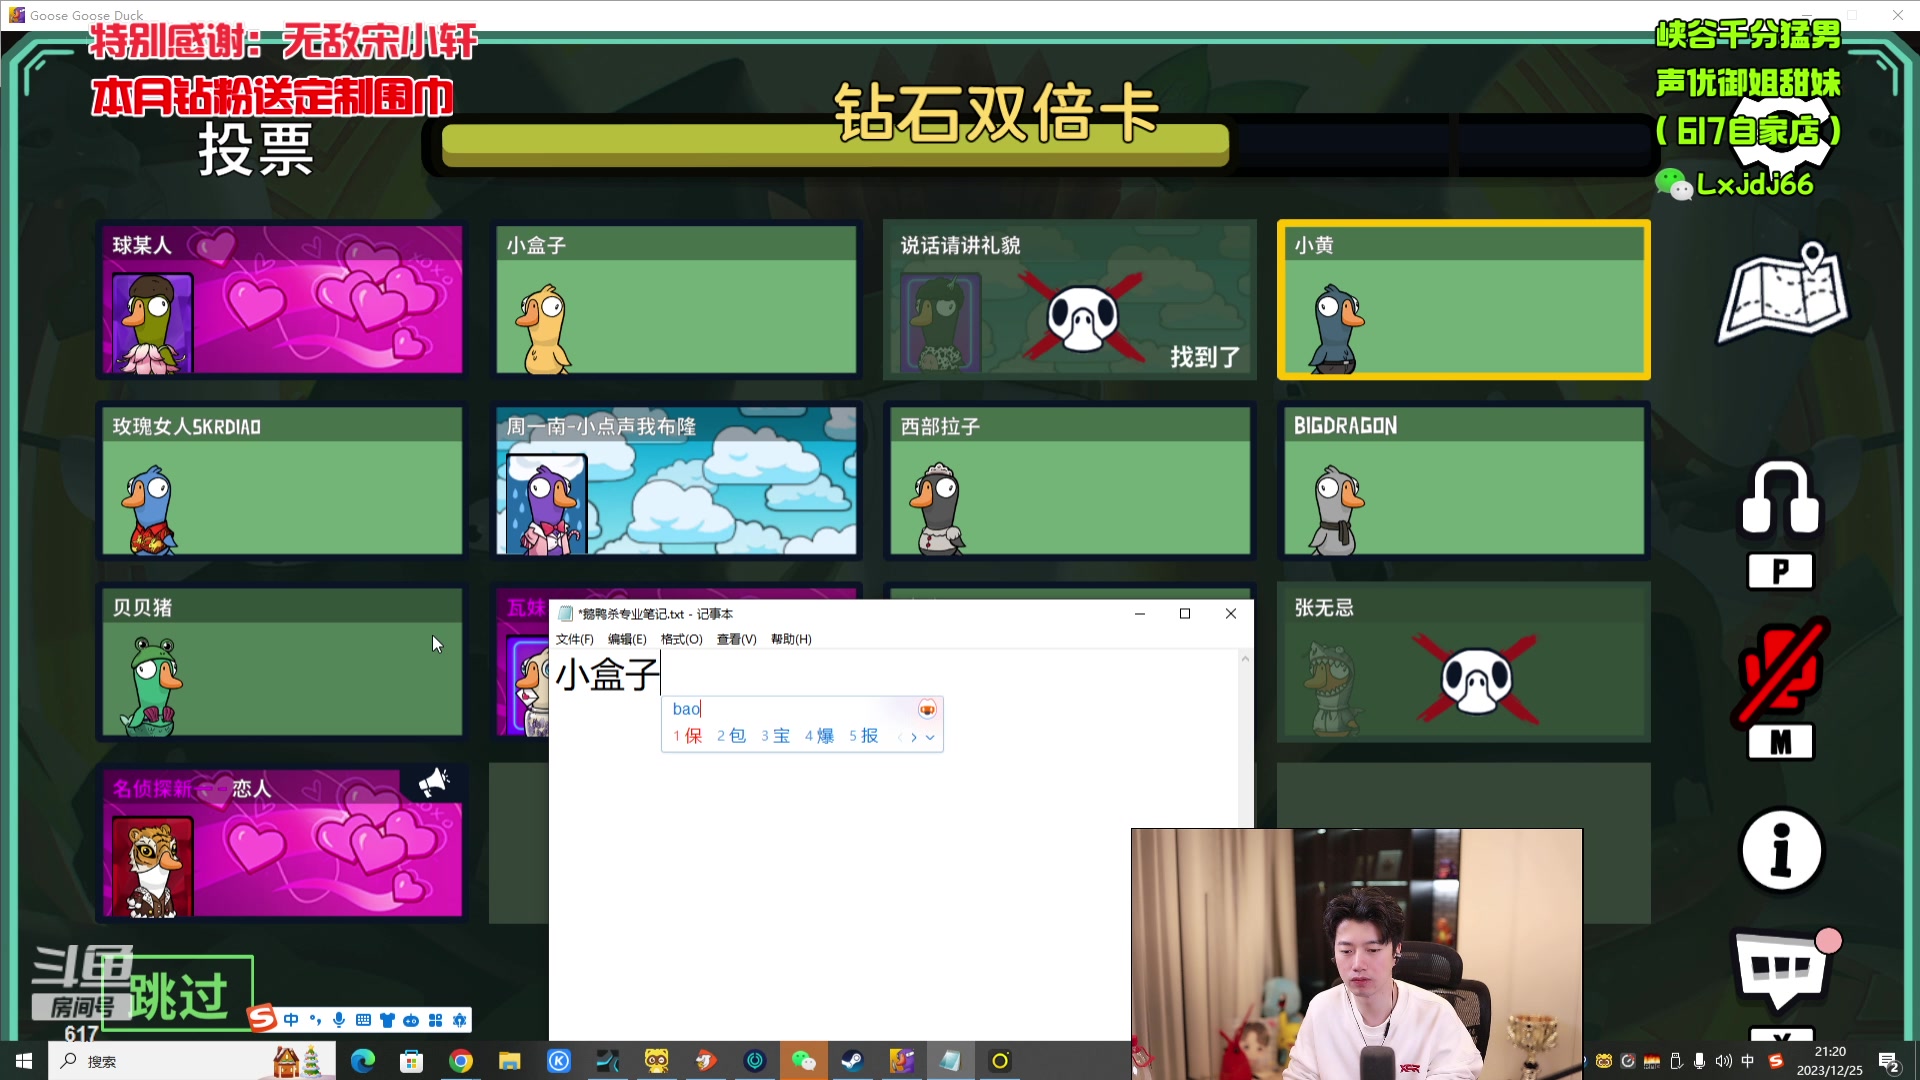The height and width of the screenshot is (1080, 1920).
Task: Vote for player 周一南-小点声我布隆
Action: tap(676, 481)
